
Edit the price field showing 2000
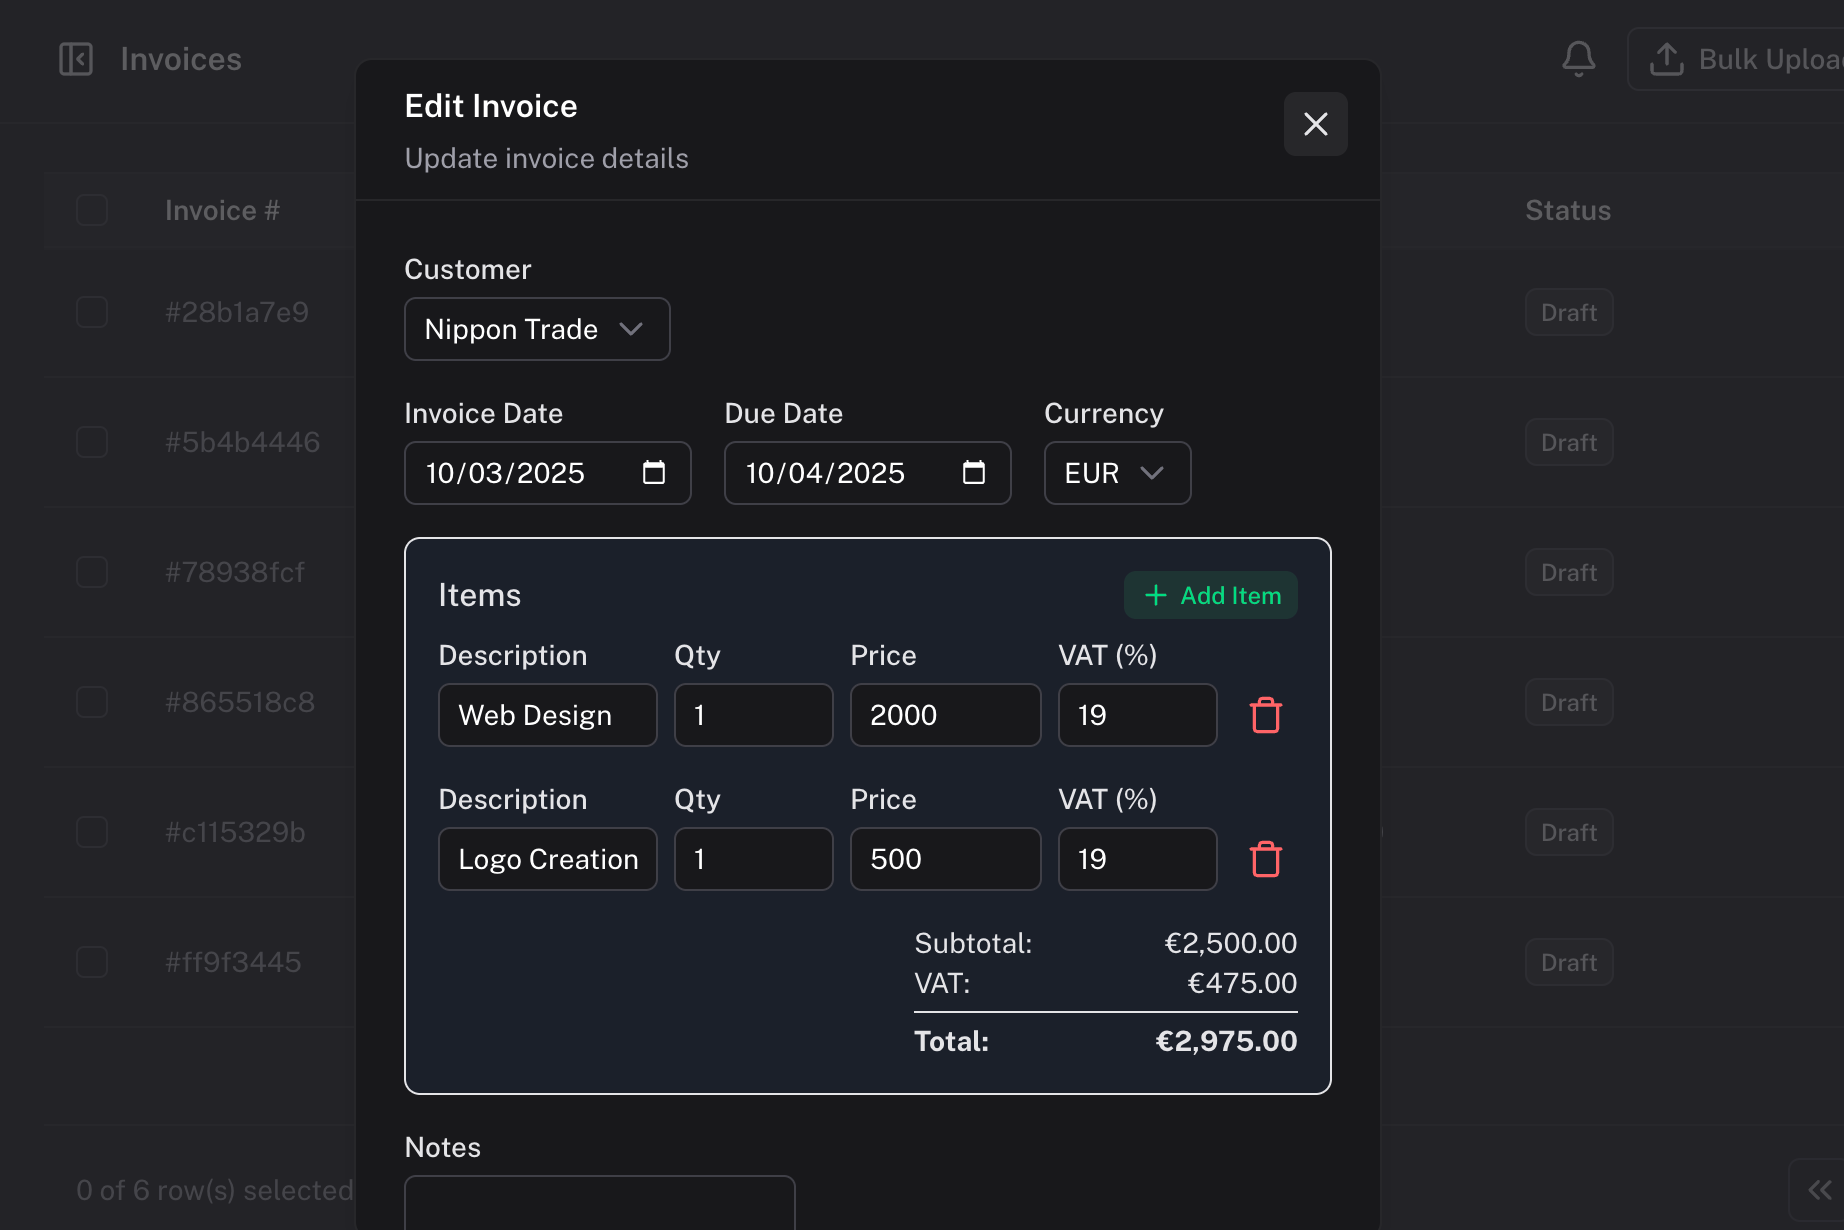946,715
